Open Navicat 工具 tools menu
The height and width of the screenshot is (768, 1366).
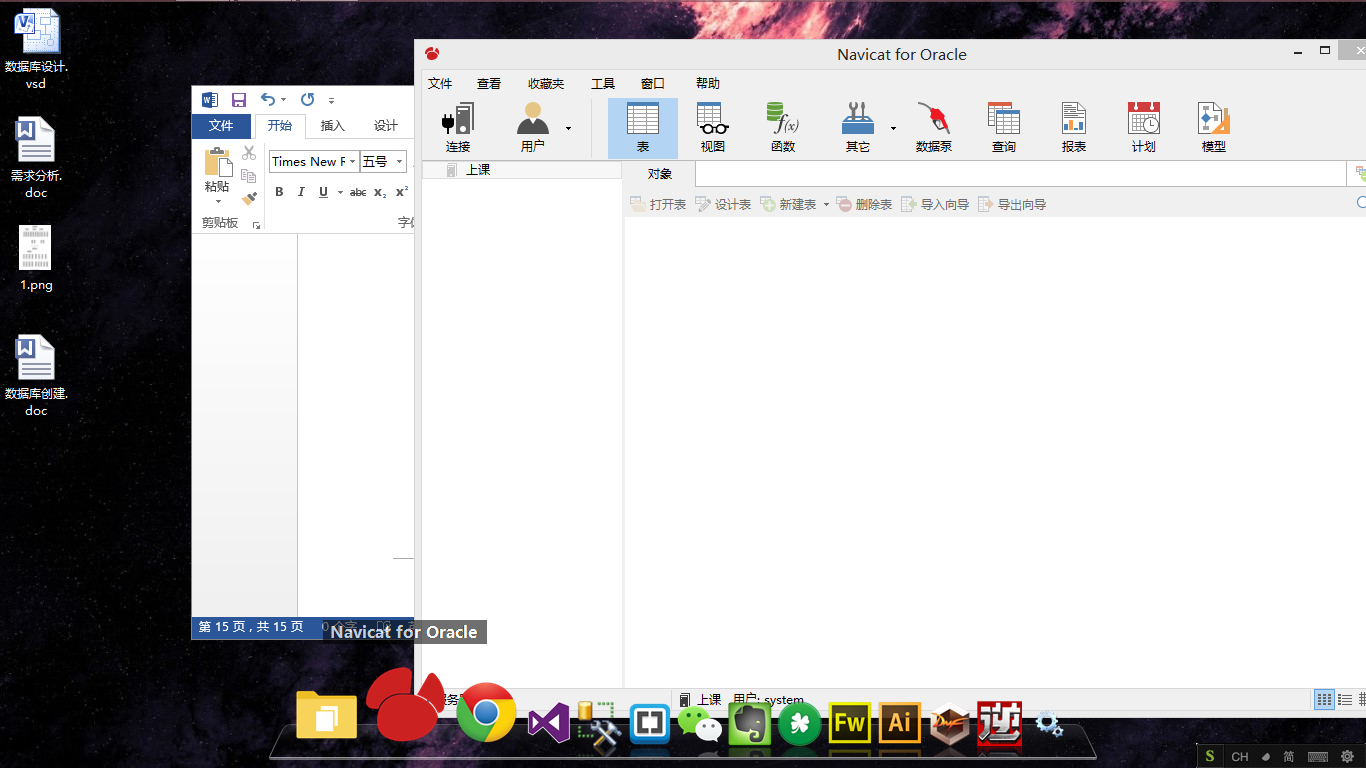pos(603,84)
